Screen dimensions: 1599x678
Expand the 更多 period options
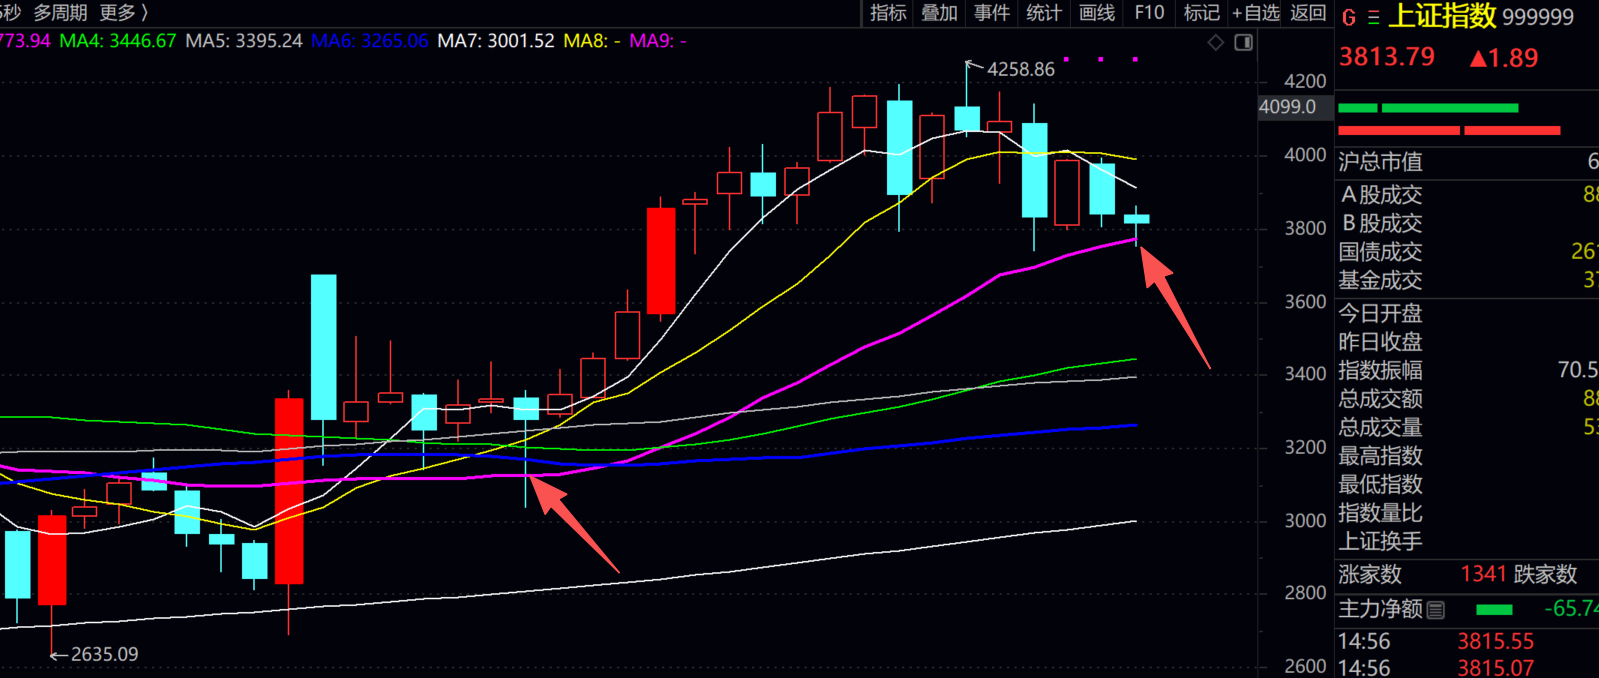pyautogui.click(x=124, y=13)
